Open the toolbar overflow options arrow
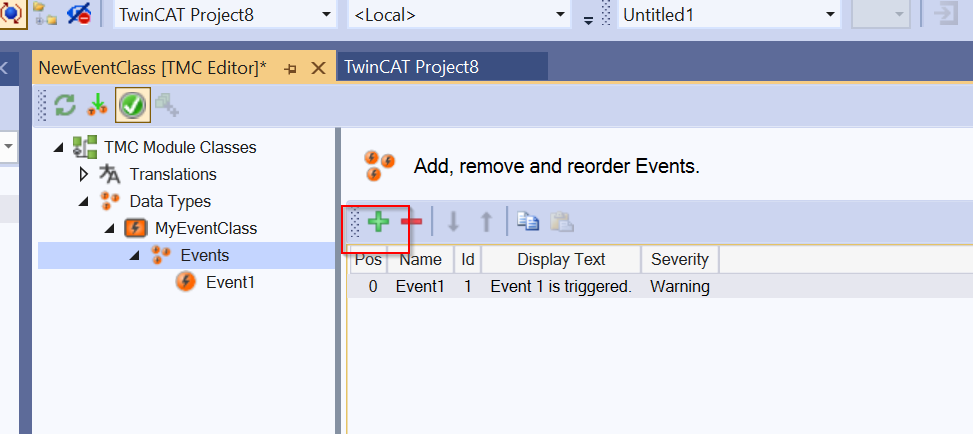 coord(588,20)
